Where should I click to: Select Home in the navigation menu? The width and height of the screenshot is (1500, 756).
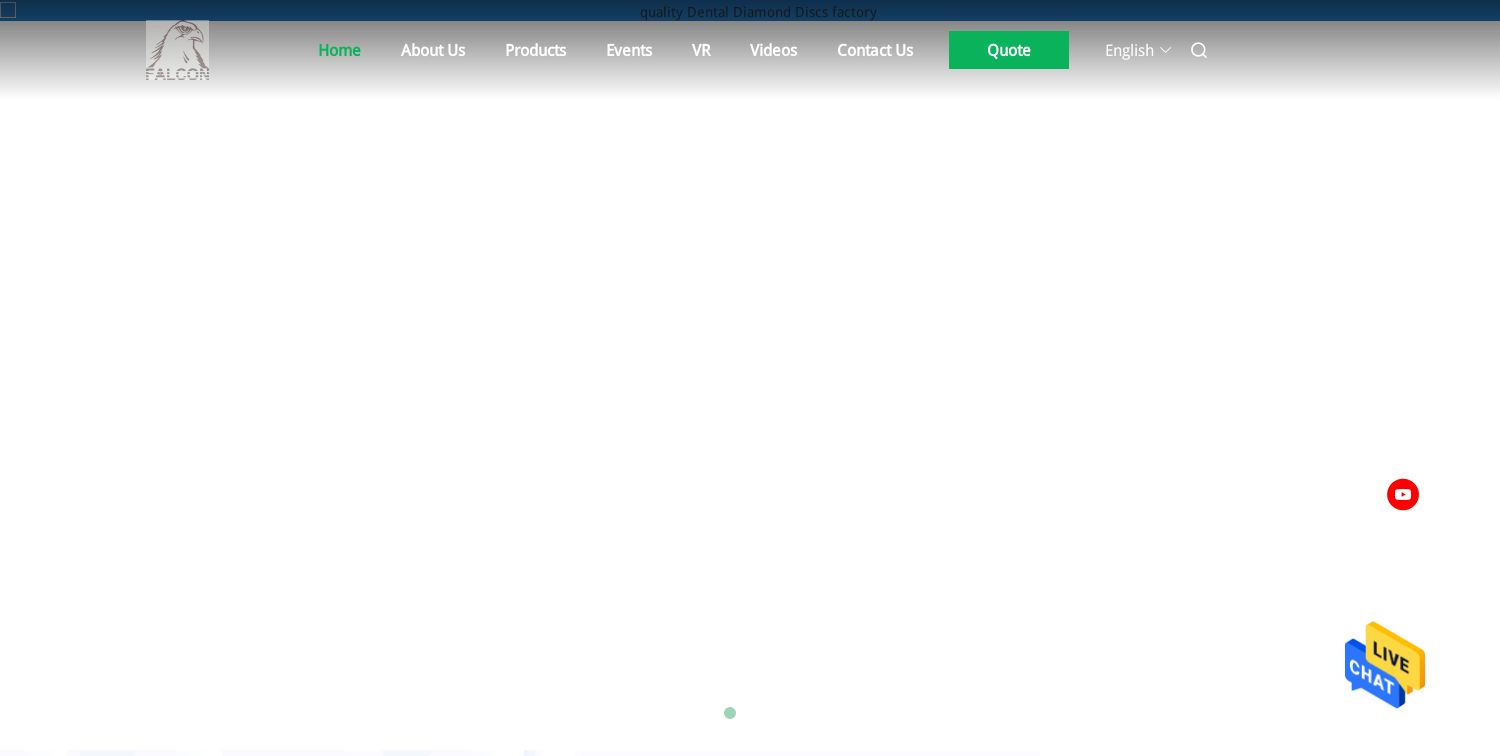click(x=339, y=50)
